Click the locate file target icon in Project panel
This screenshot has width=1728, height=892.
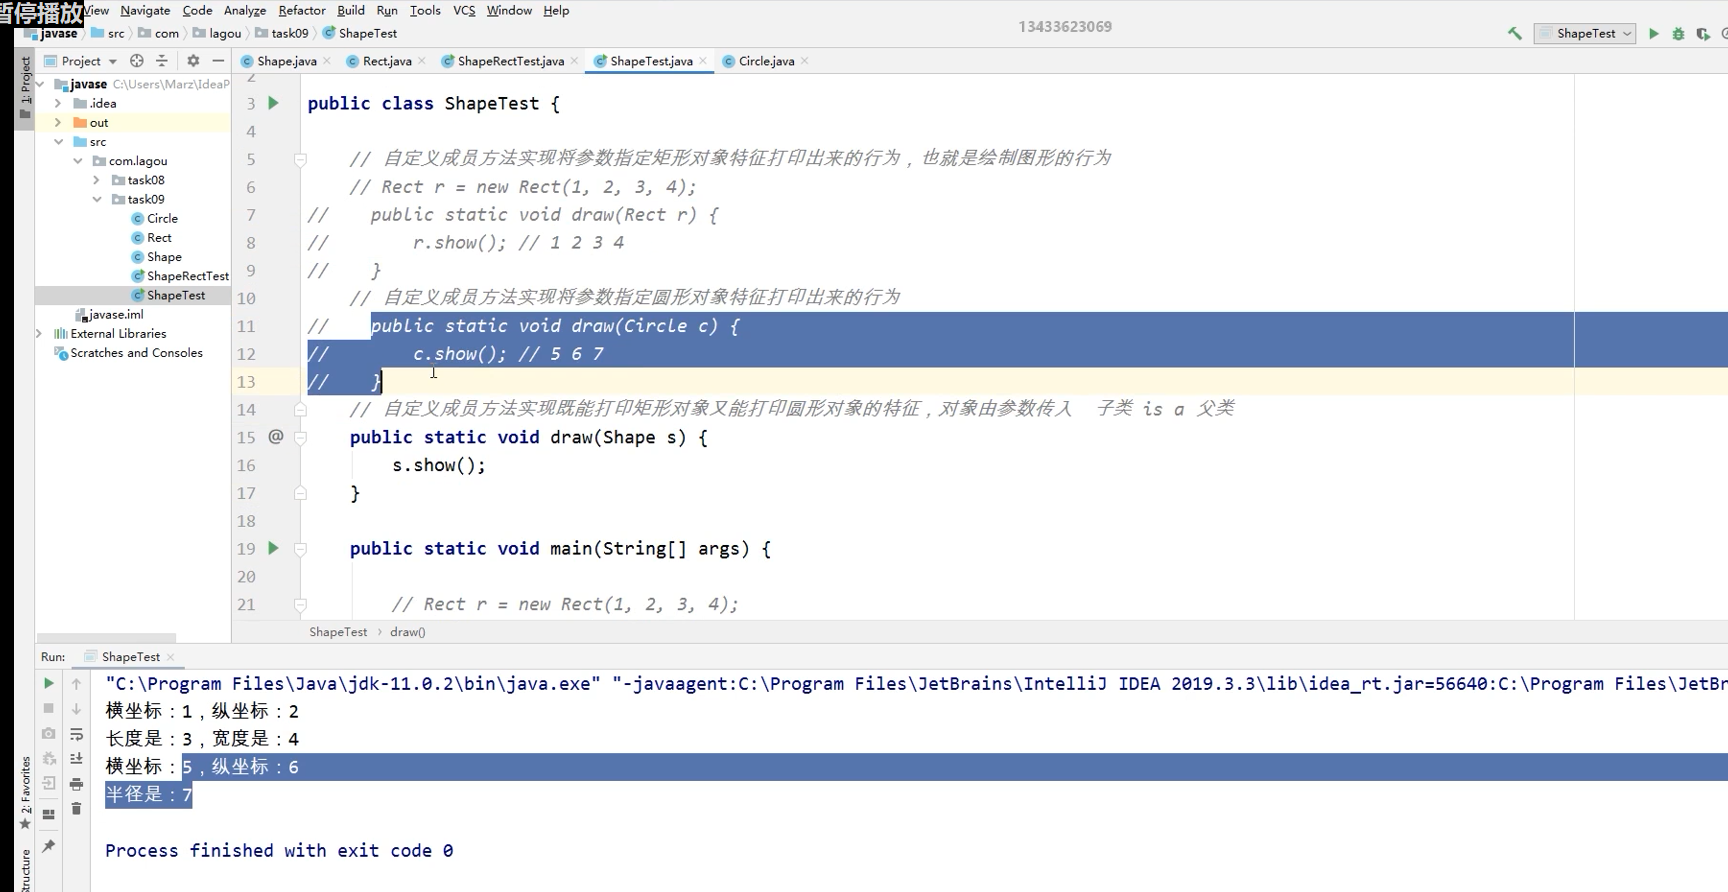tap(137, 61)
